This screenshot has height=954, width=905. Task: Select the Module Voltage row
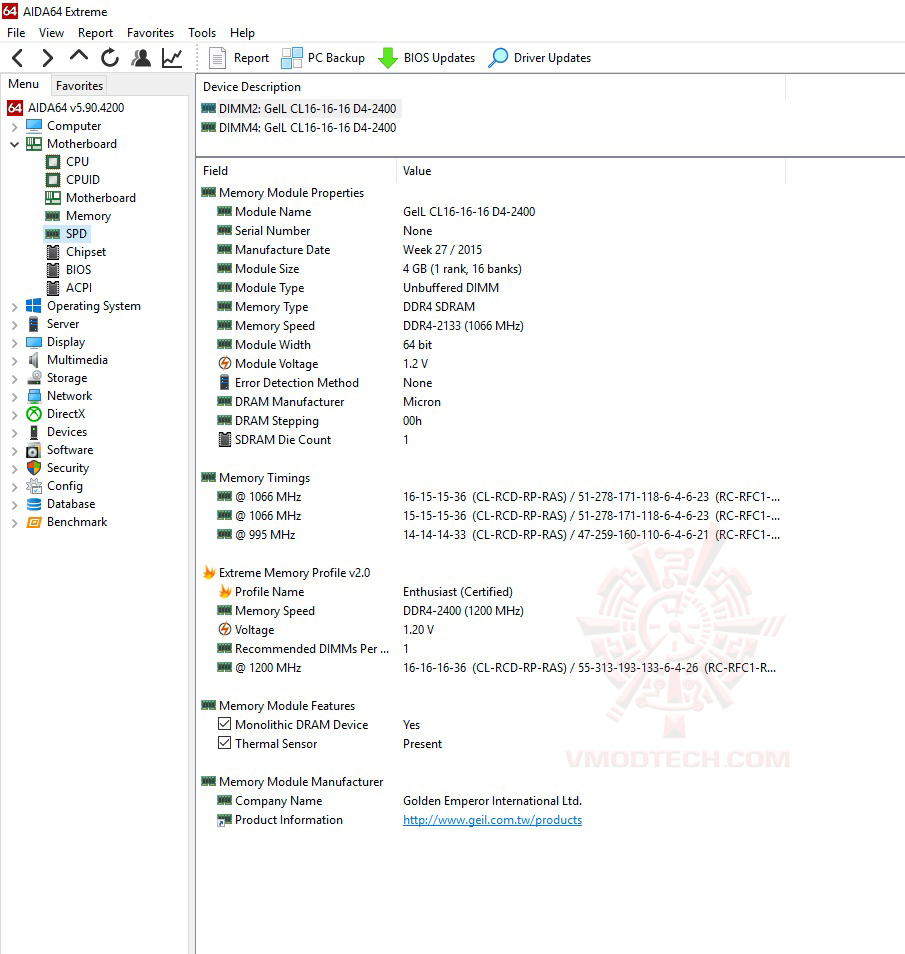491,364
